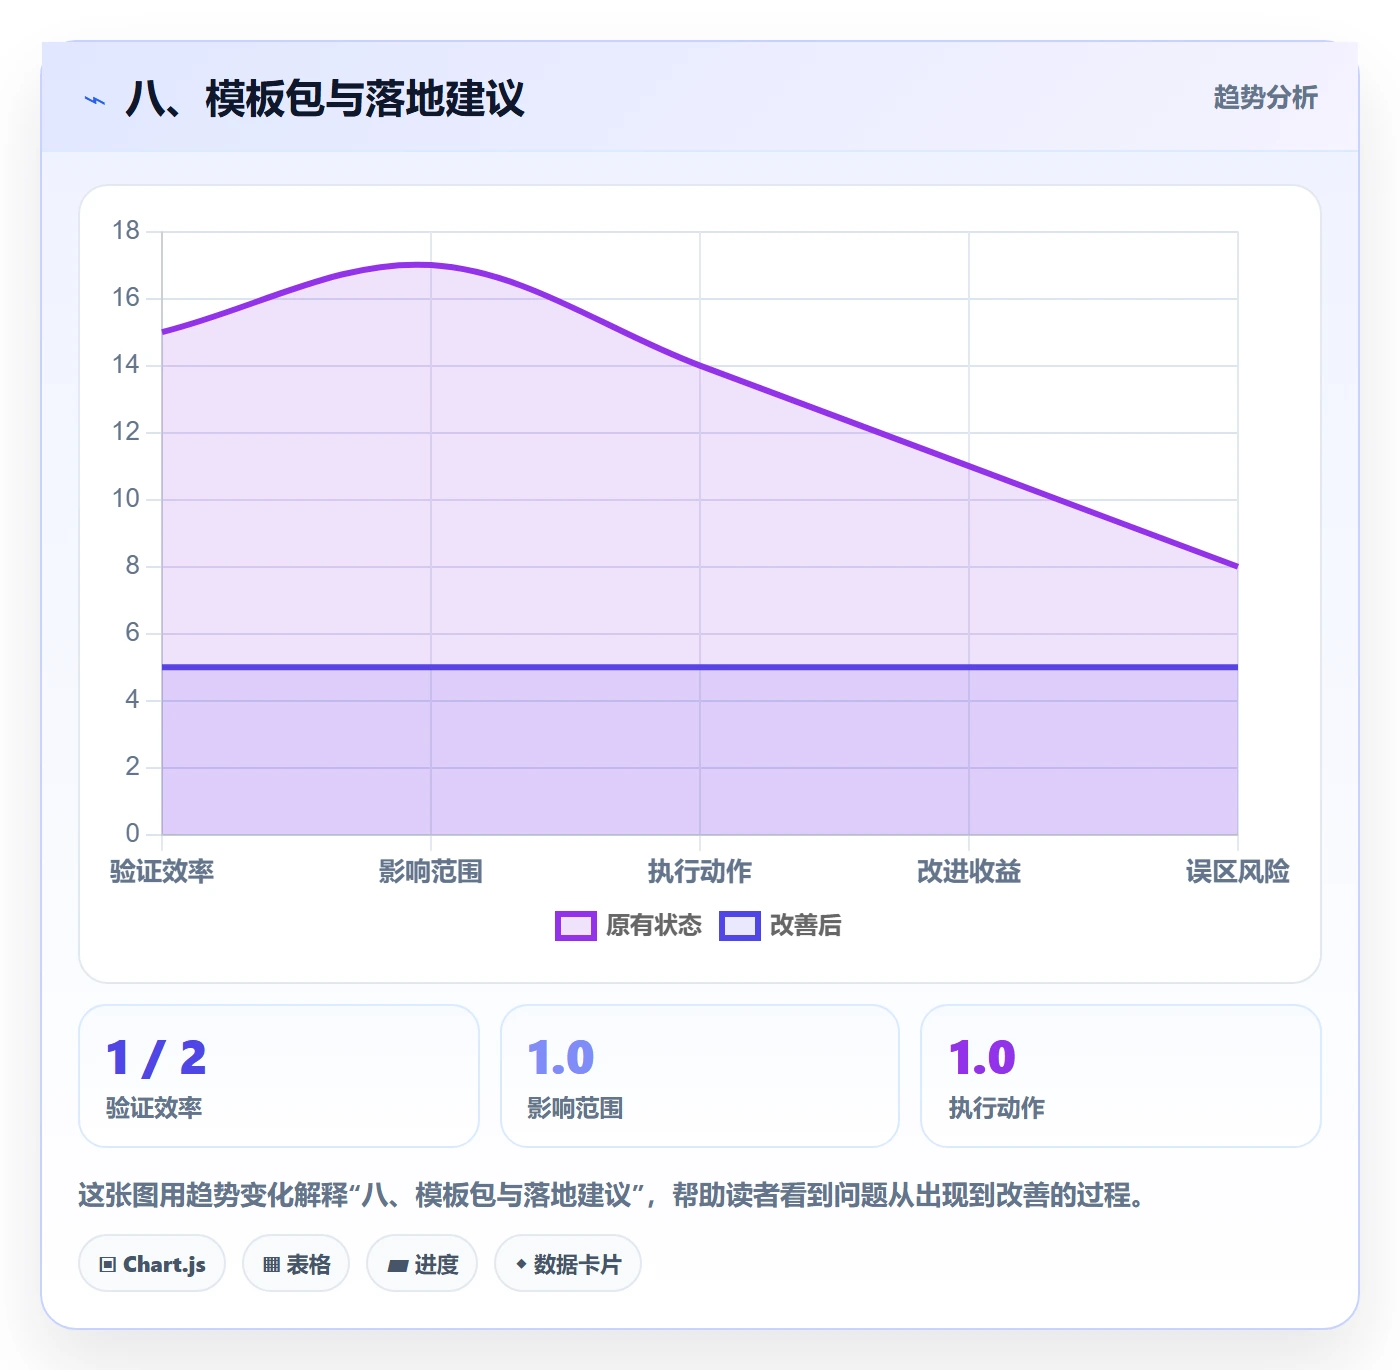
Task: Toggle the 原有状态 legend swatch
Action: point(575,926)
